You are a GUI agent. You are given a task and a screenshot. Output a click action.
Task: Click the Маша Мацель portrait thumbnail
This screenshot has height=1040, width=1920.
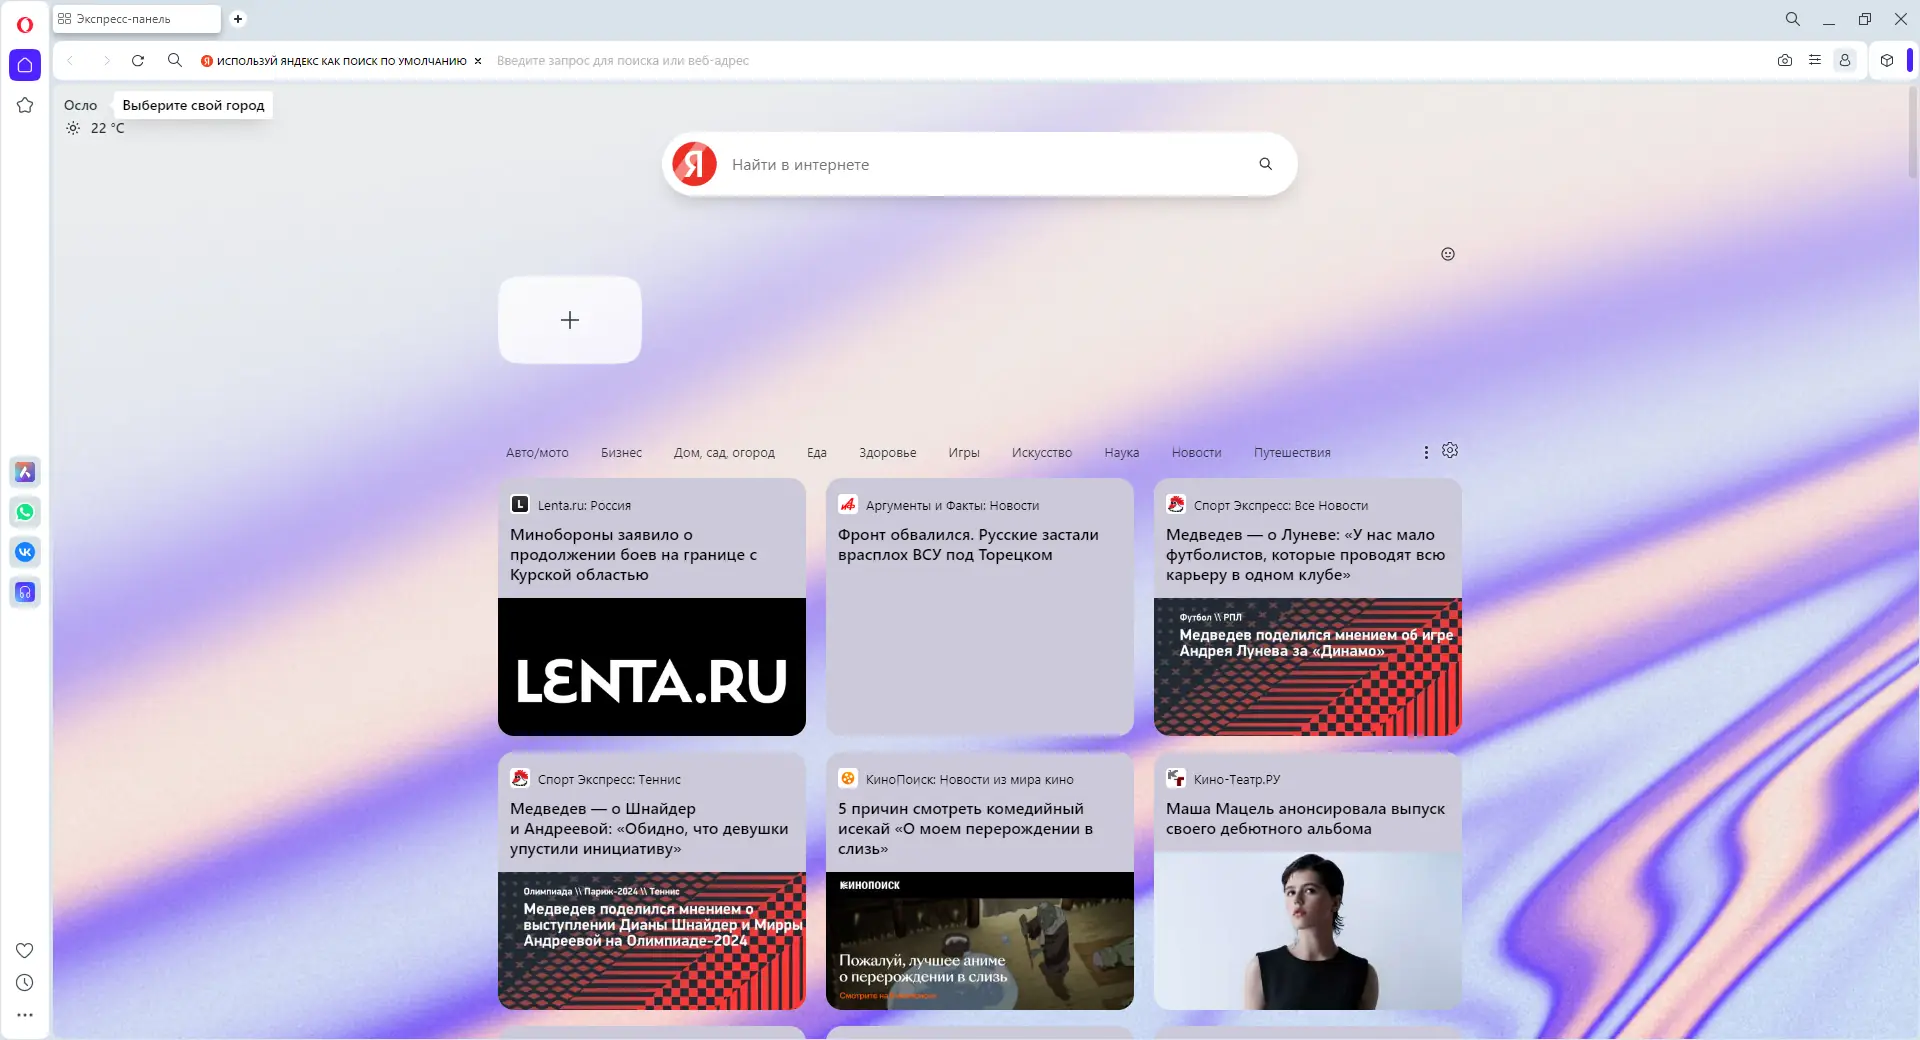1308,931
